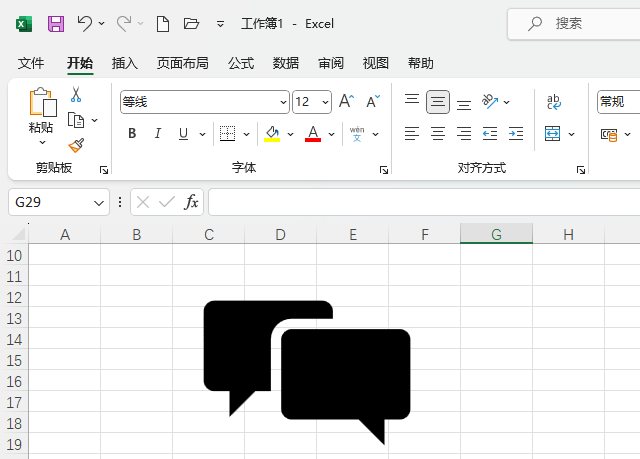Click the Save icon in title bar
The width and height of the screenshot is (640, 459).
coord(56,24)
